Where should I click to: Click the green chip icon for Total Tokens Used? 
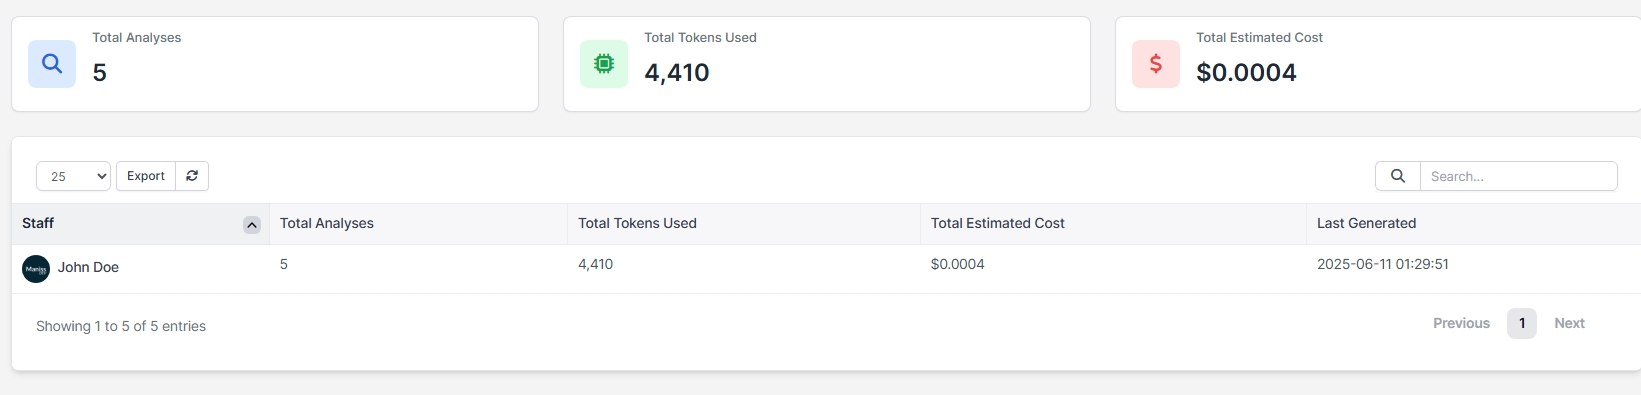point(604,64)
